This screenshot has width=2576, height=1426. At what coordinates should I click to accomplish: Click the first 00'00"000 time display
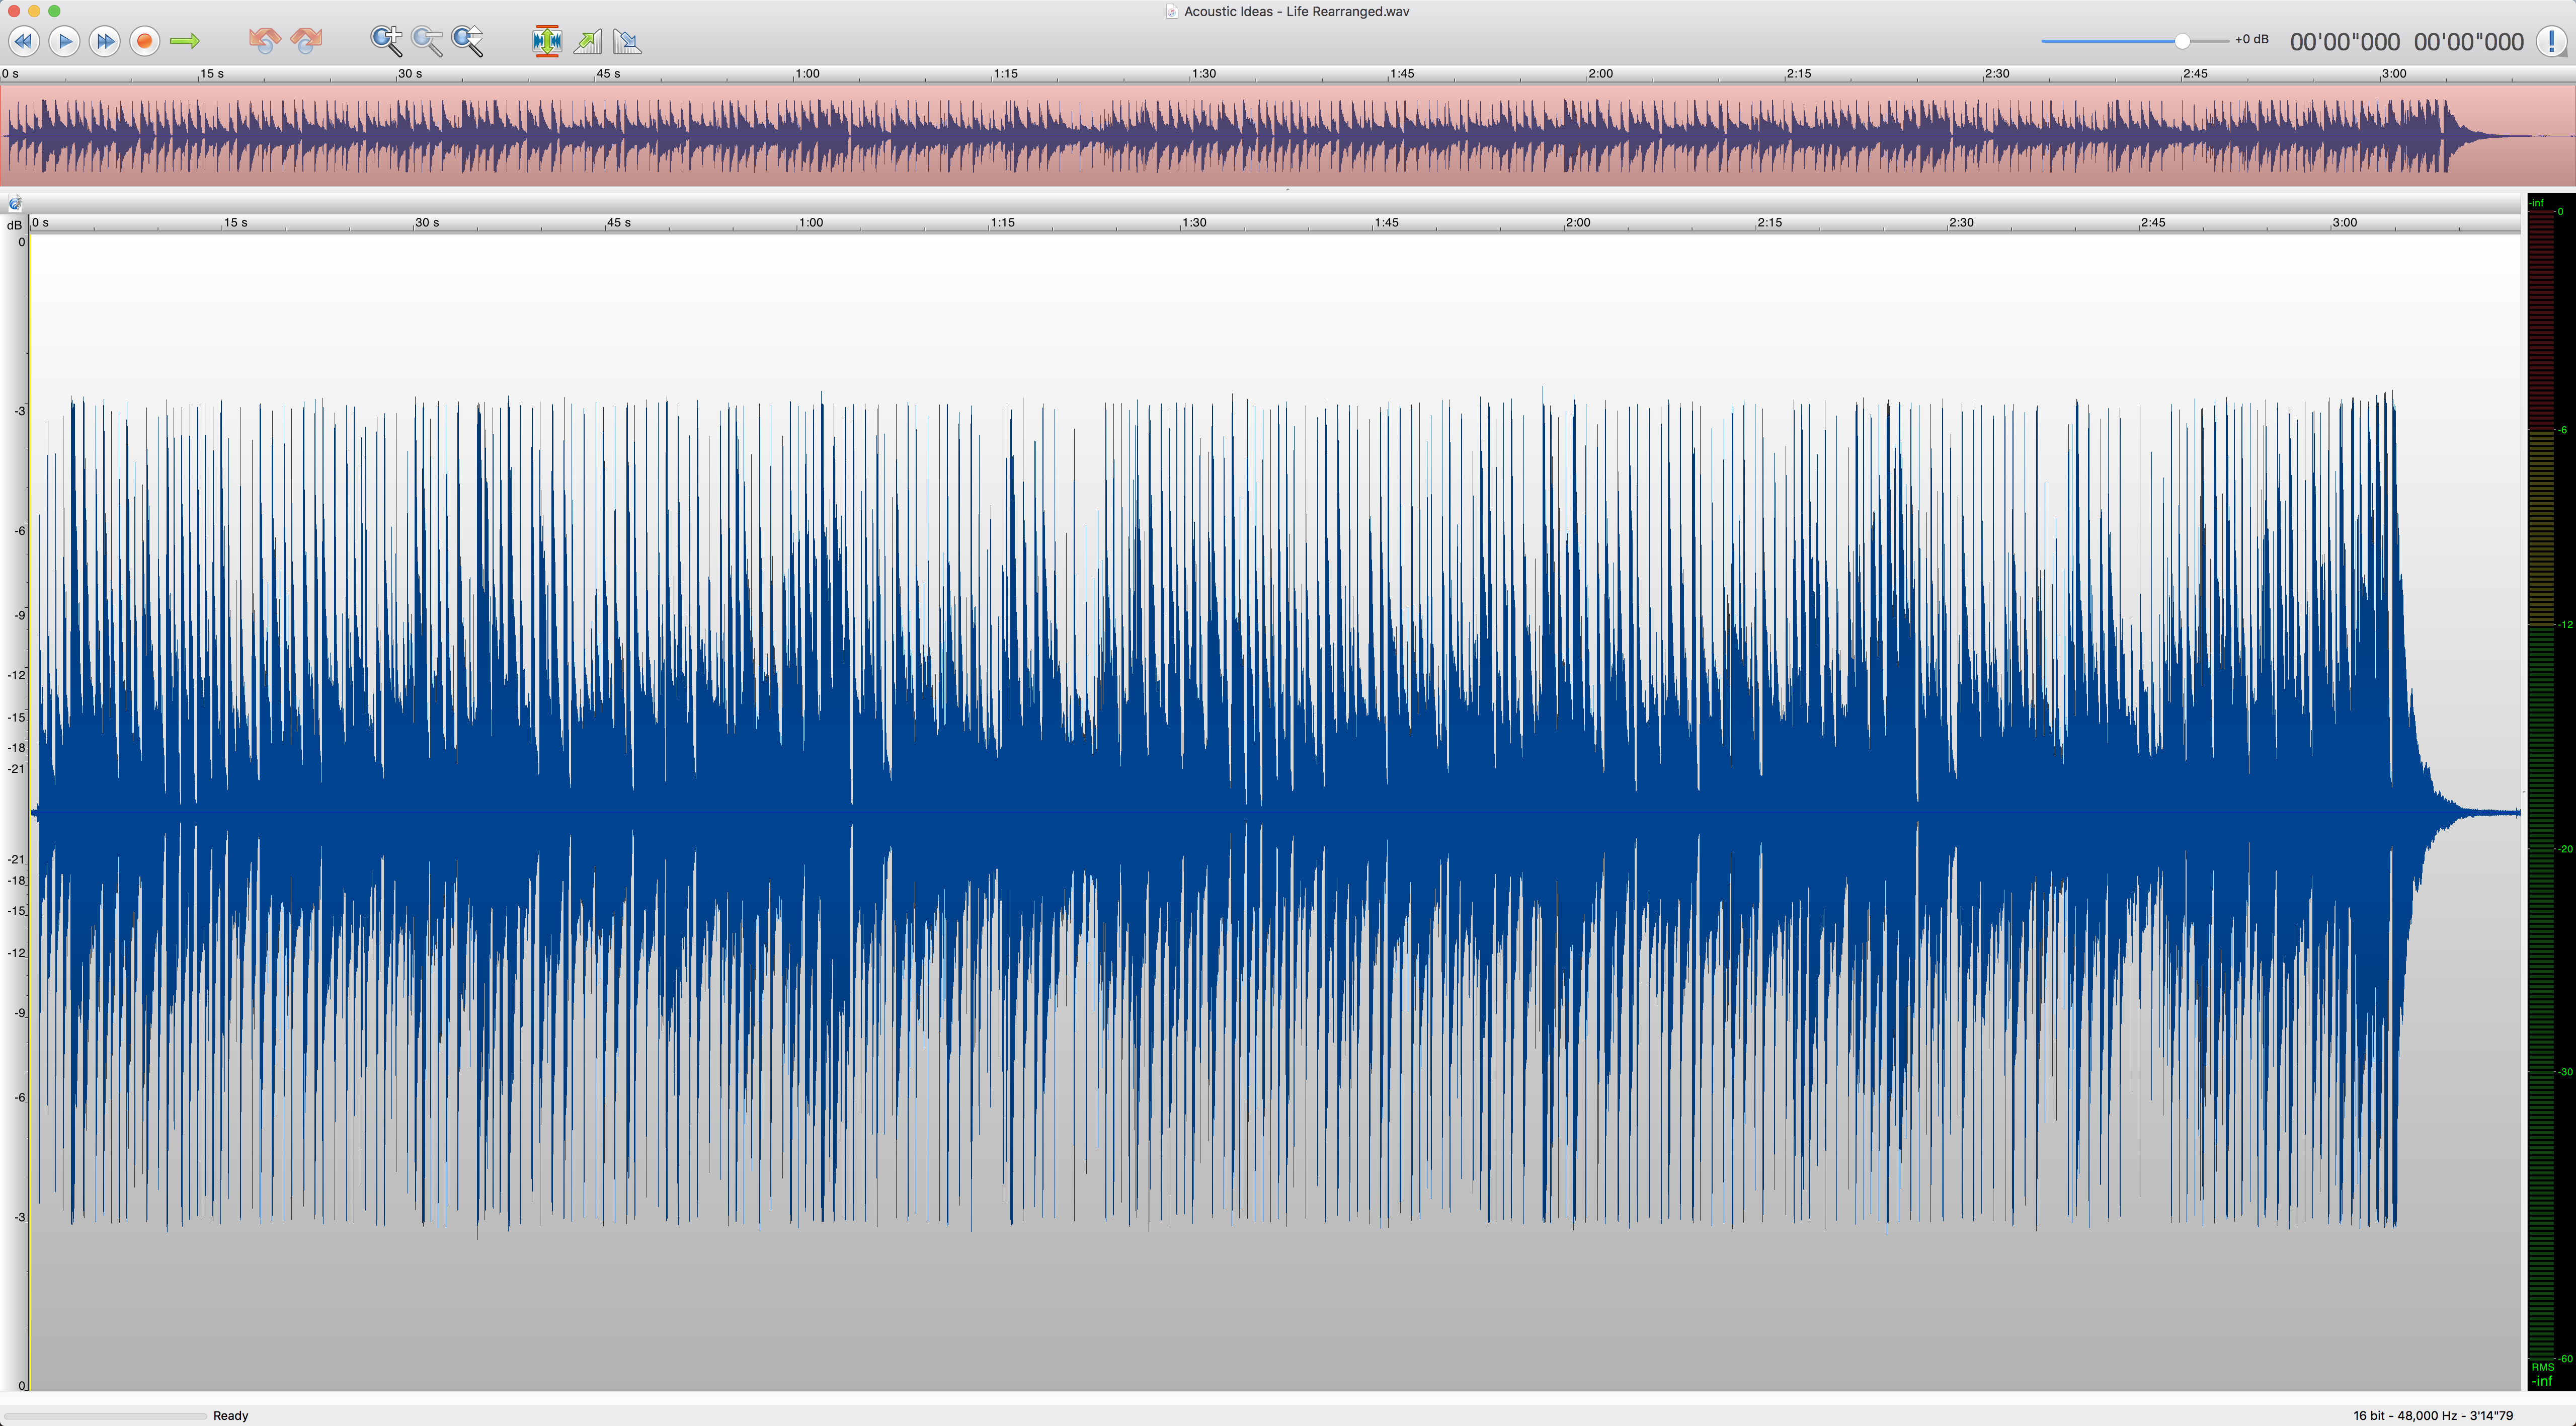click(2344, 42)
